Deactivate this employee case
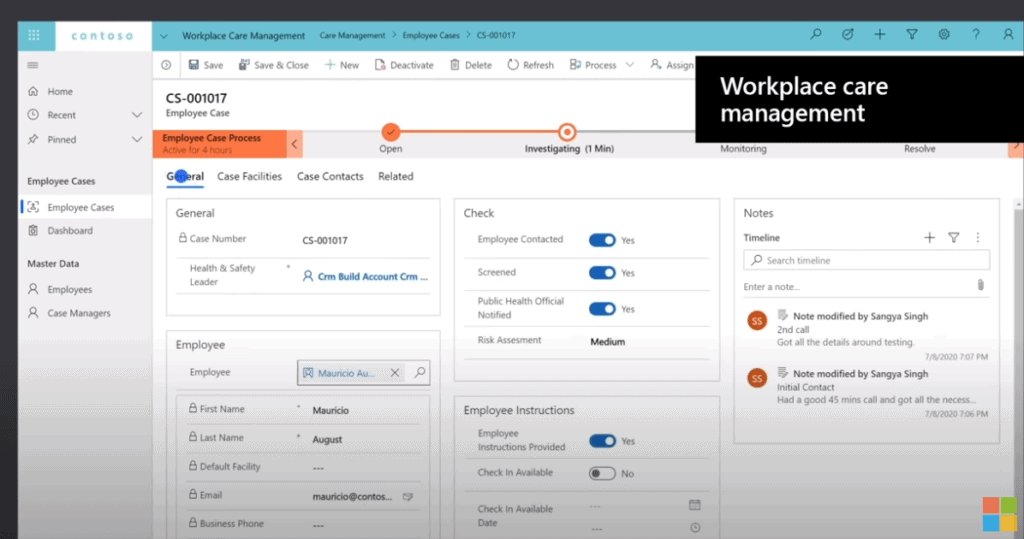 click(404, 65)
